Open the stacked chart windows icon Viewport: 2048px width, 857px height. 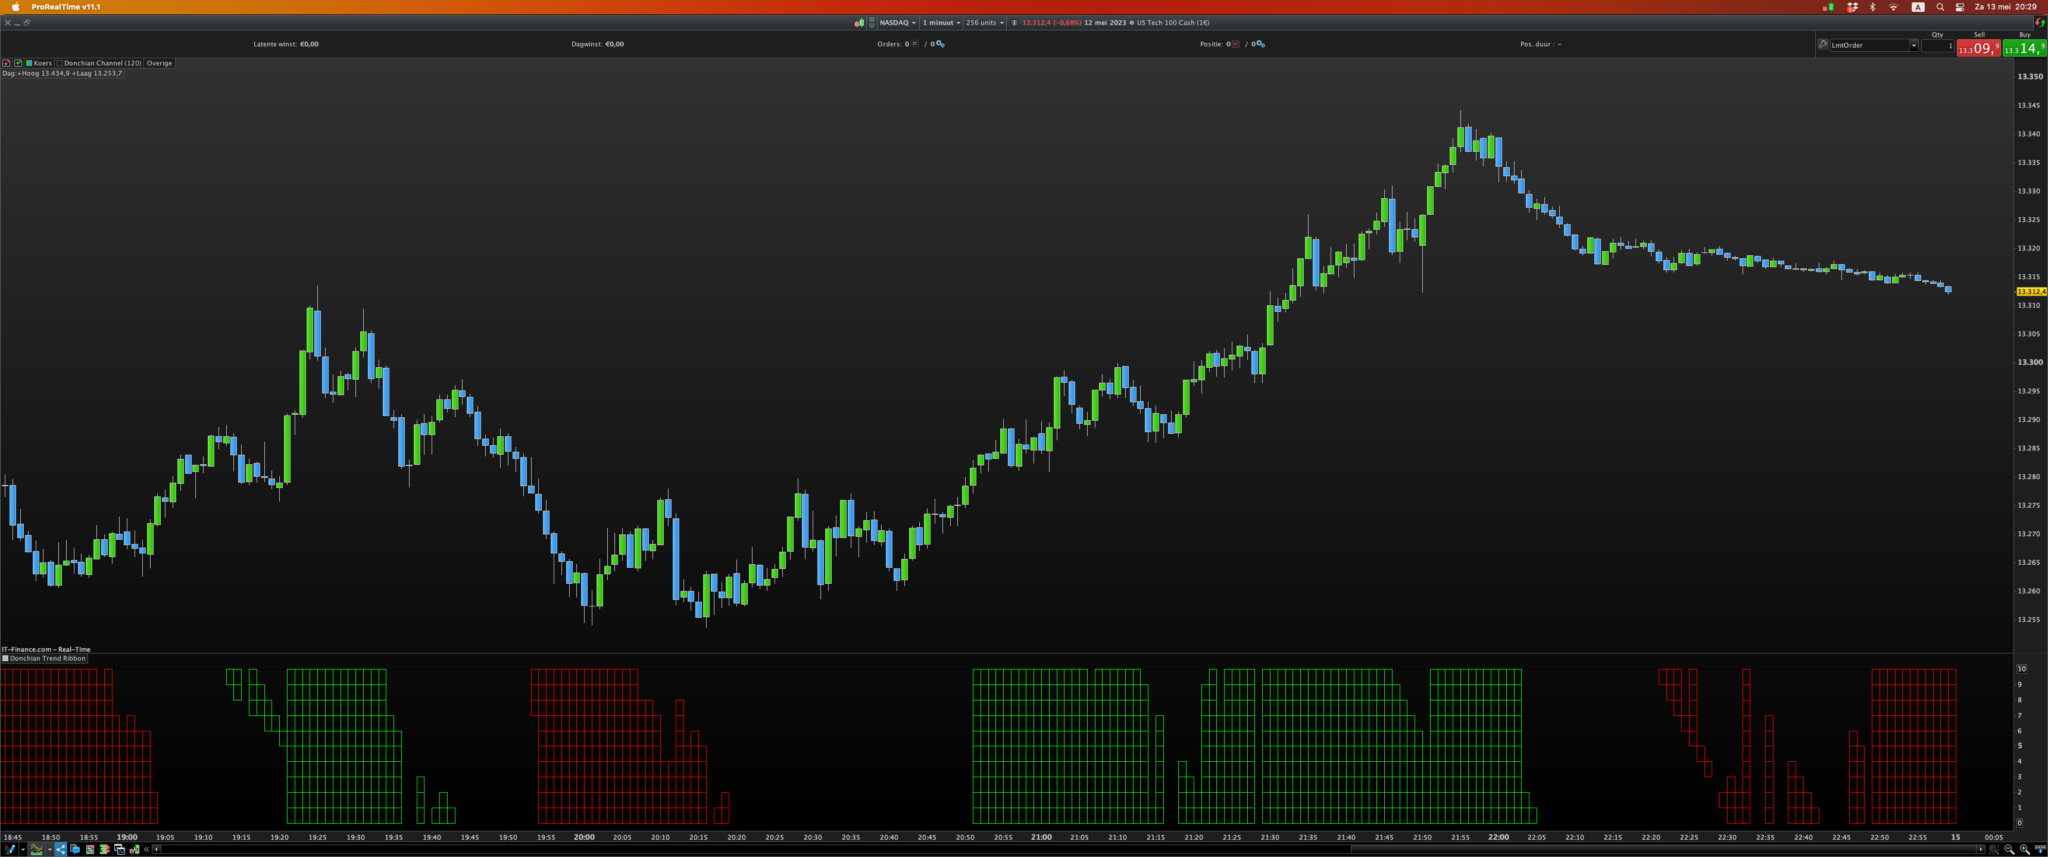(120, 849)
